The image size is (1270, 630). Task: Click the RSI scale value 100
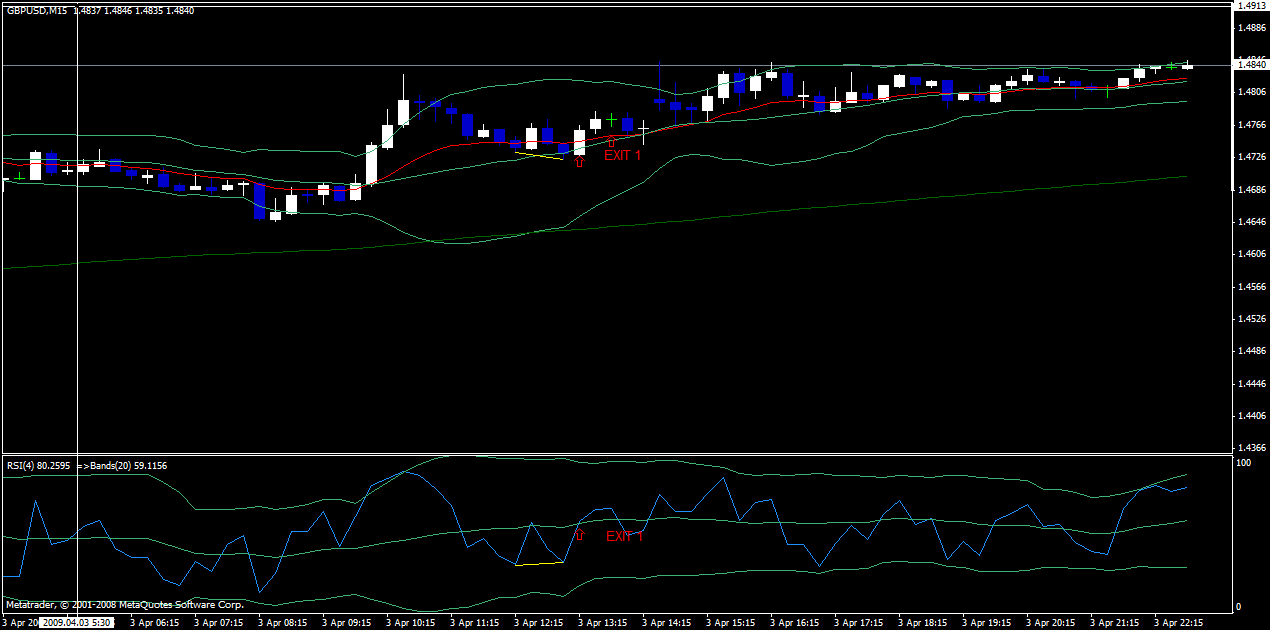point(1246,464)
